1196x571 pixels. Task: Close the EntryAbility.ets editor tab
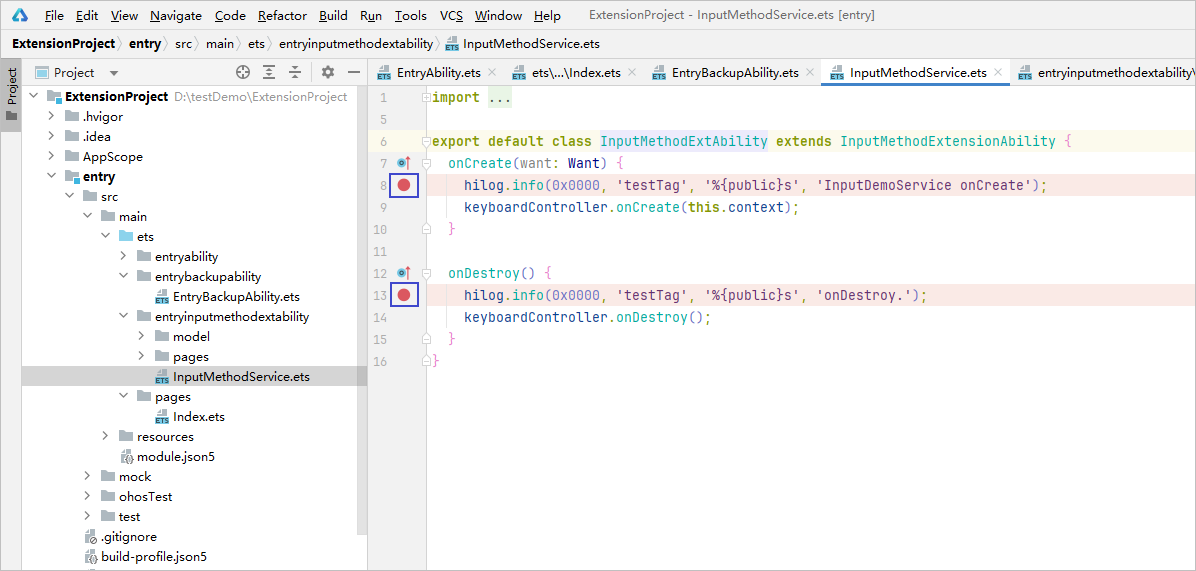tap(492, 73)
